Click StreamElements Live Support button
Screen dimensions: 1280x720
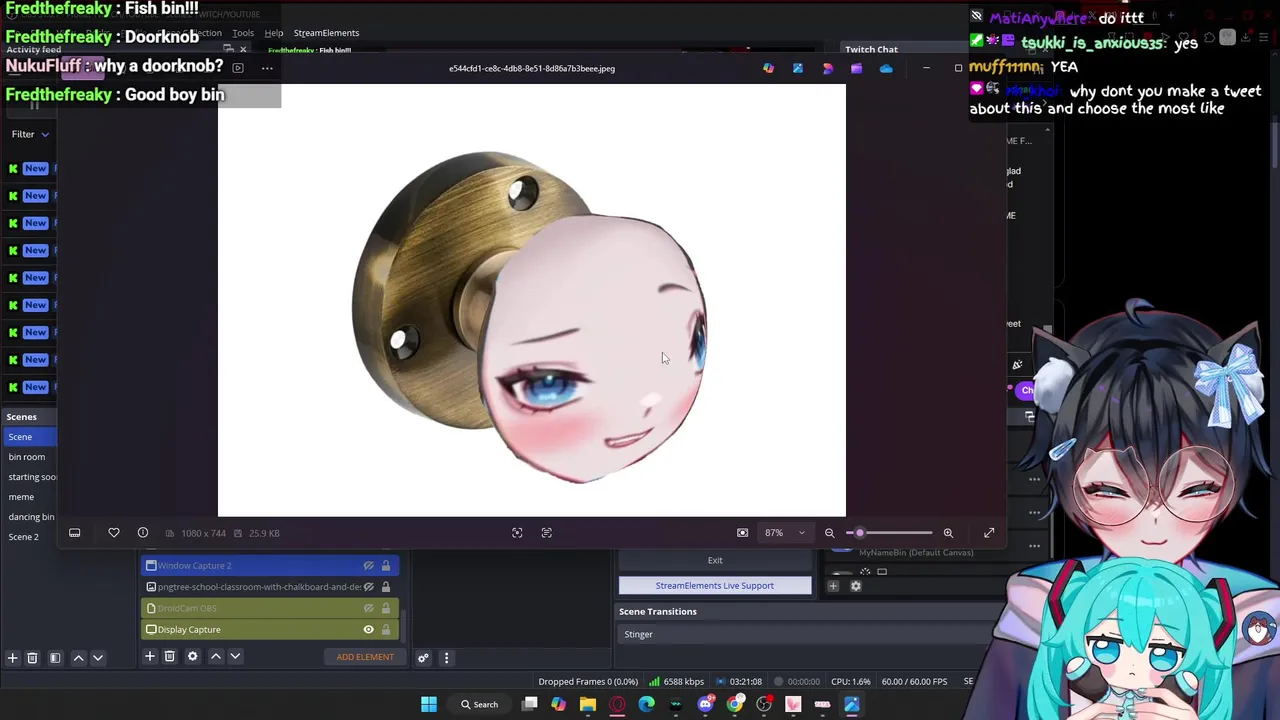[x=715, y=586]
